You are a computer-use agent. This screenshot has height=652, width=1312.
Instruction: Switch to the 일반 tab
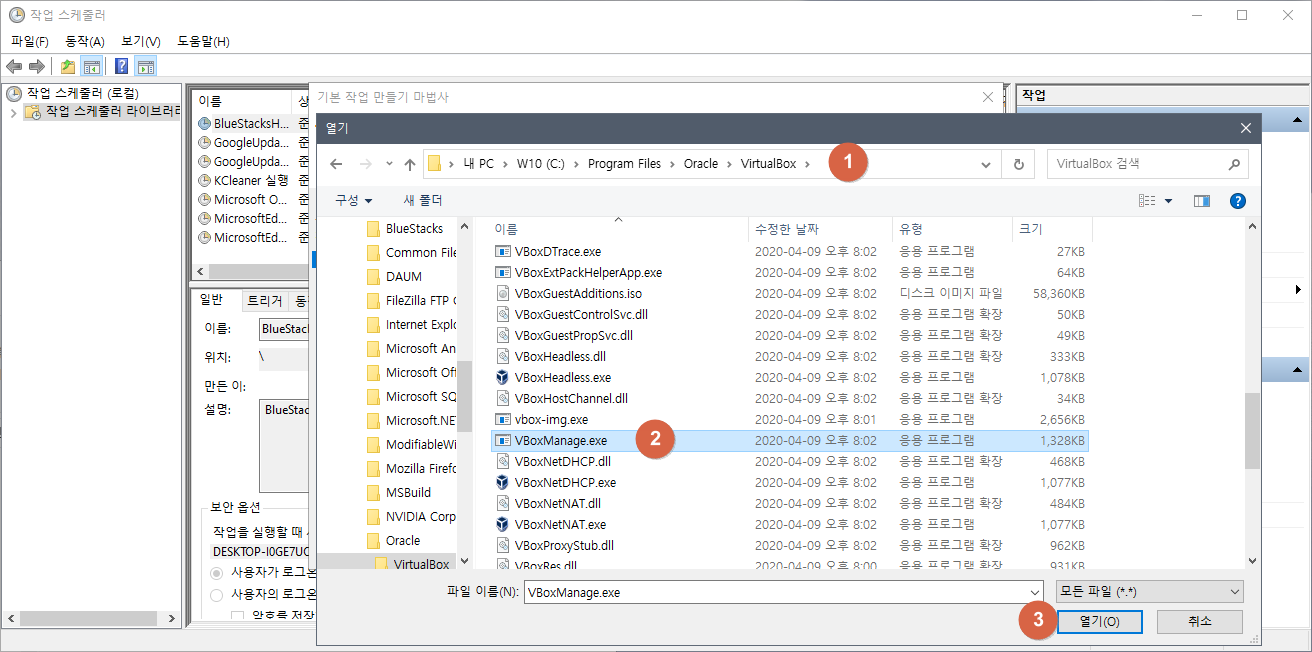pos(212,300)
